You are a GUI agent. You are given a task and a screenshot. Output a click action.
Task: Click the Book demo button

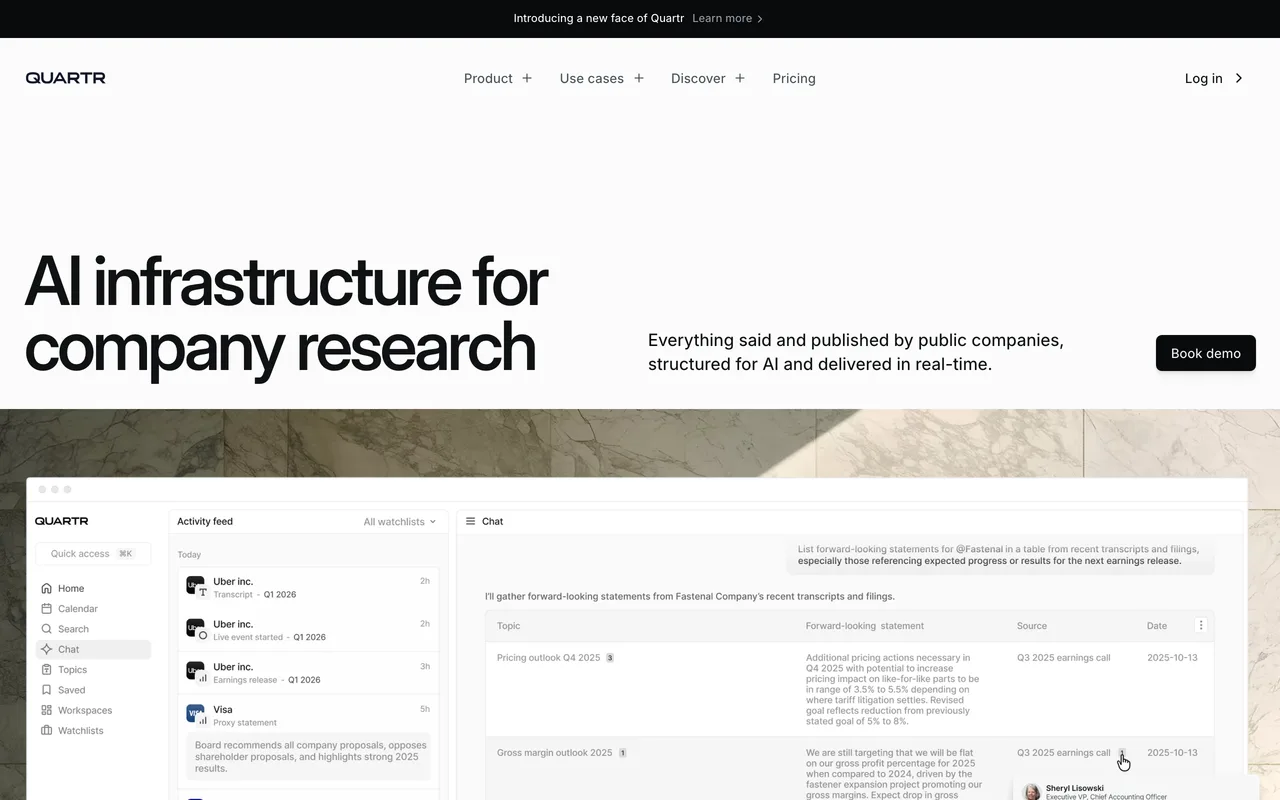point(1205,353)
